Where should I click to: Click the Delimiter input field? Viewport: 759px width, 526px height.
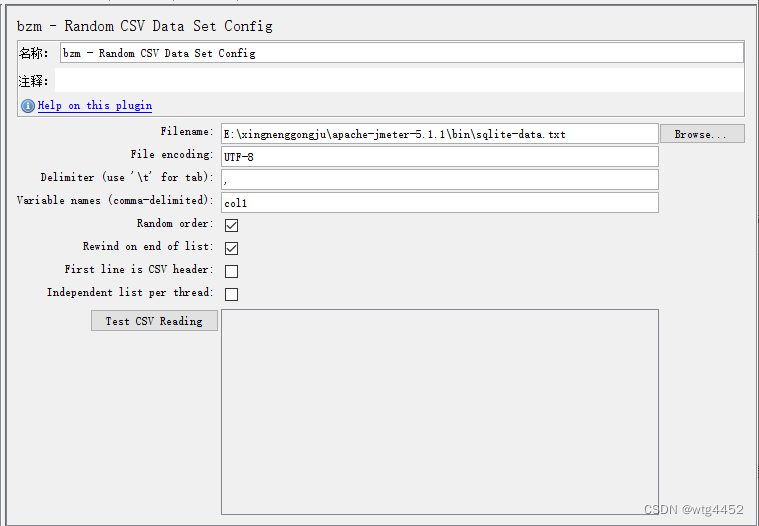click(x=440, y=180)
